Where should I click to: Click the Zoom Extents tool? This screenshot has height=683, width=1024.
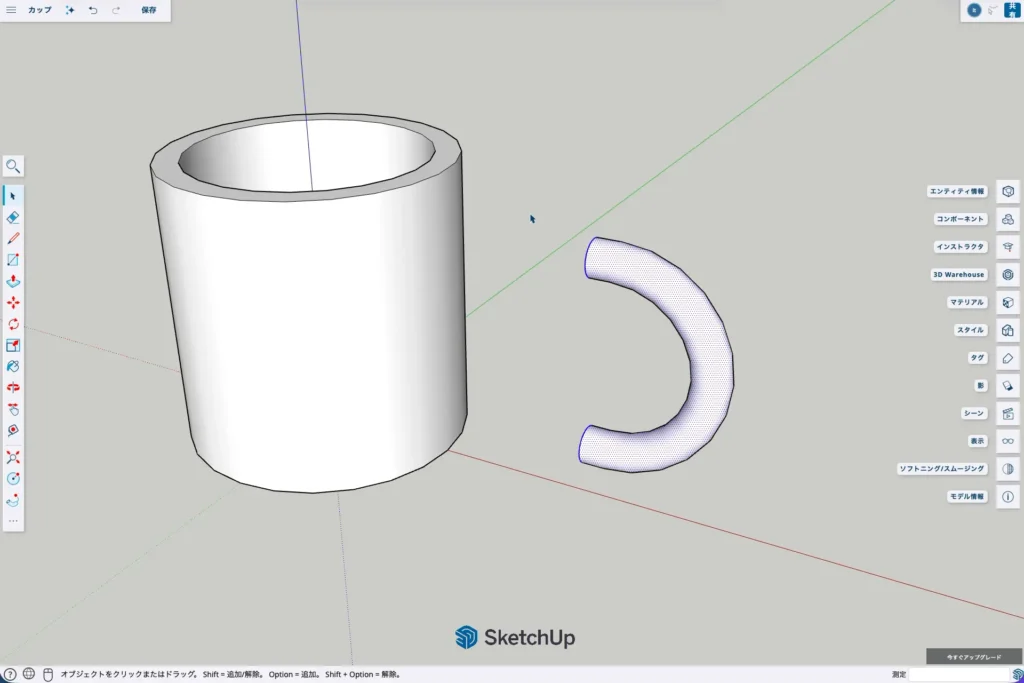[x=13, y=457]
